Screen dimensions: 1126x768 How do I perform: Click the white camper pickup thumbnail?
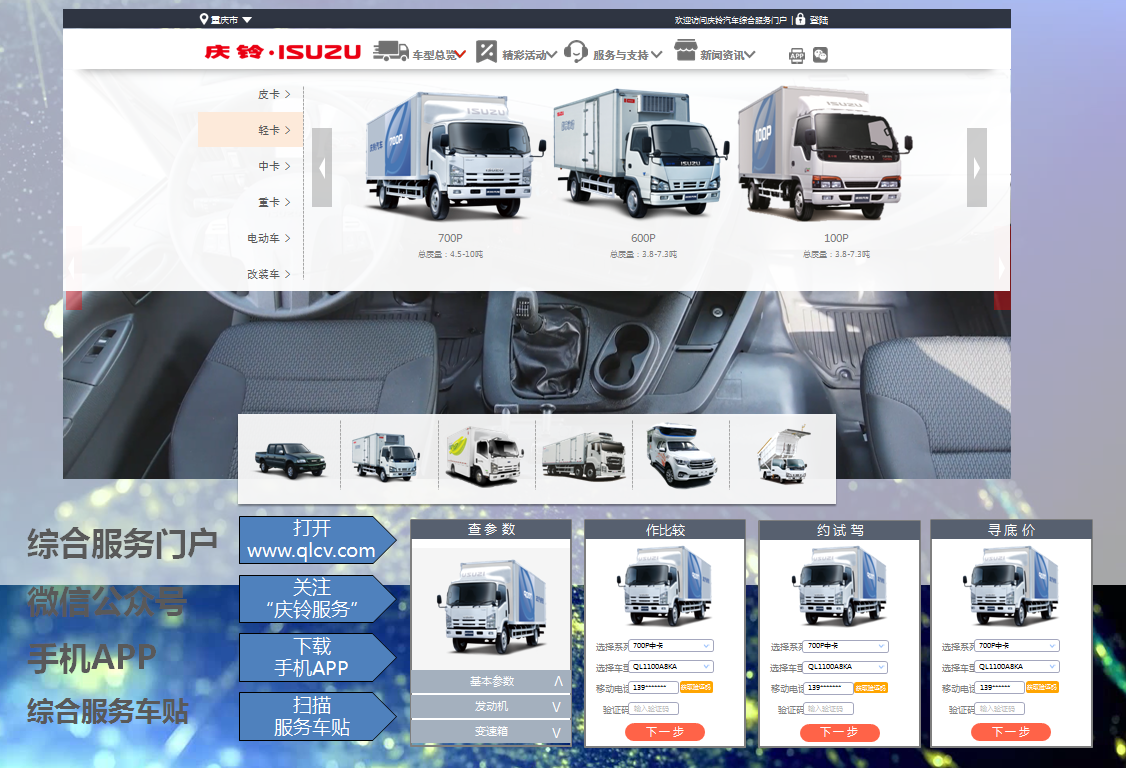click(681, 454)
